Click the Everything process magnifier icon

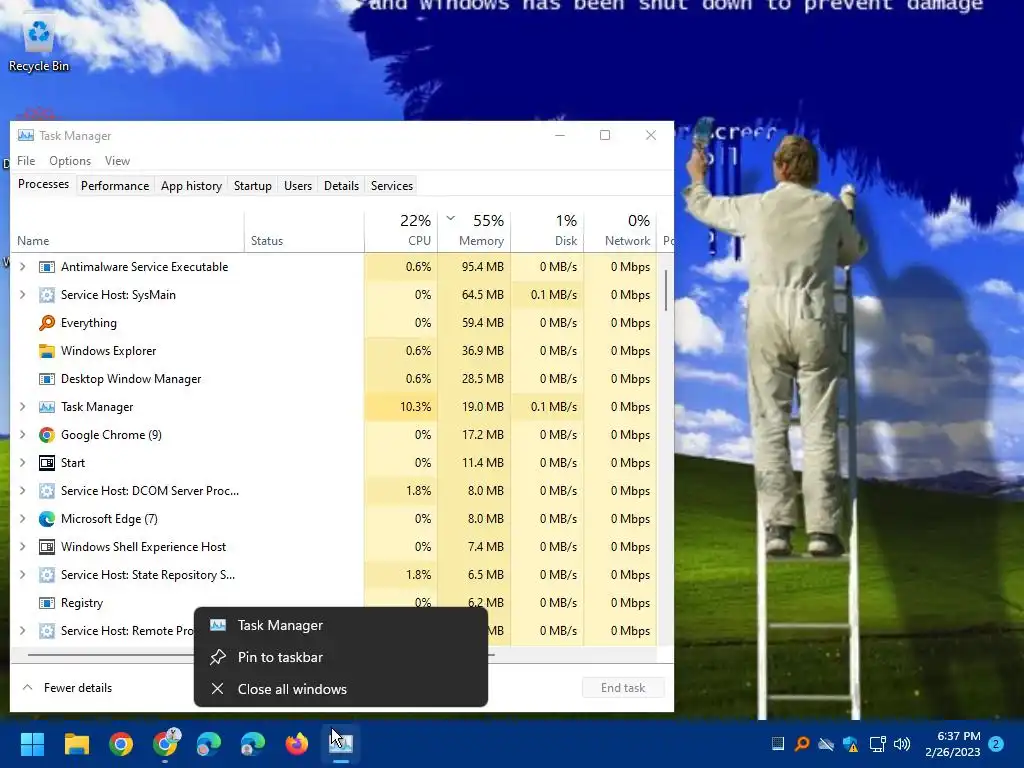(46, 323)
